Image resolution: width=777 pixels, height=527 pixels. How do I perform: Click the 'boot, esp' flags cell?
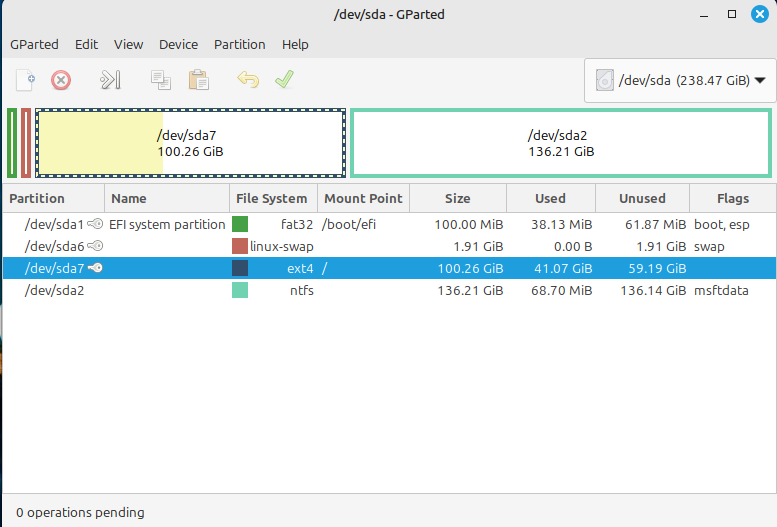[x=722, y=224]
